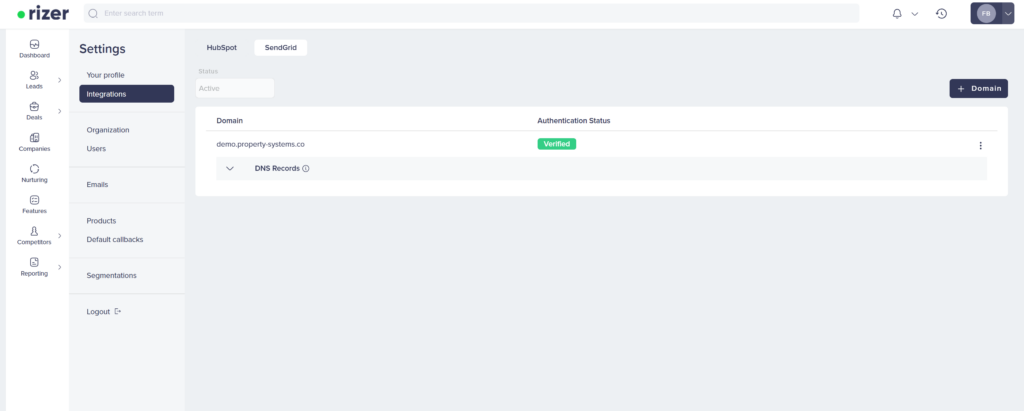
Task: Select the SendGrid tab
Action: (280, 47)
